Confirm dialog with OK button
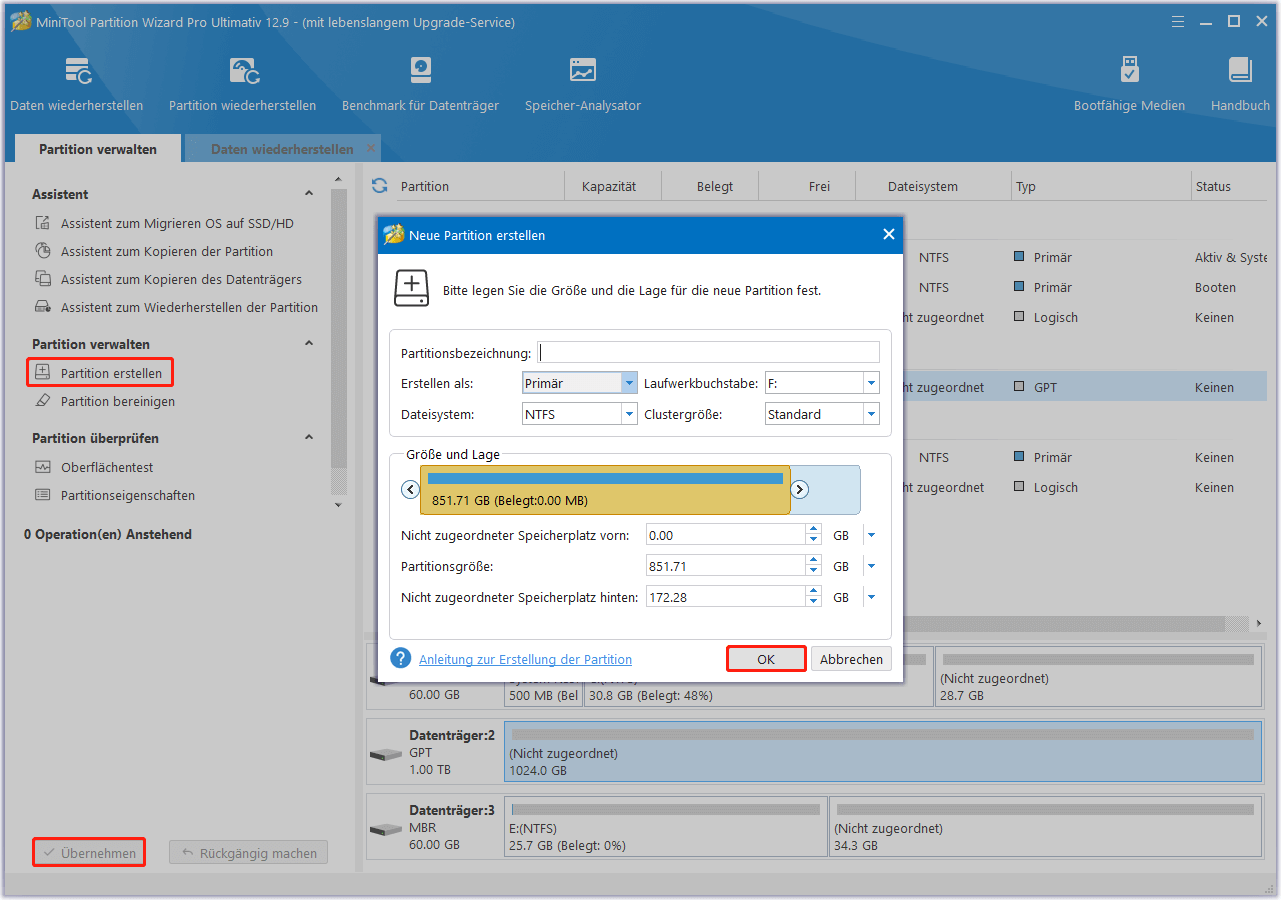 766,659
